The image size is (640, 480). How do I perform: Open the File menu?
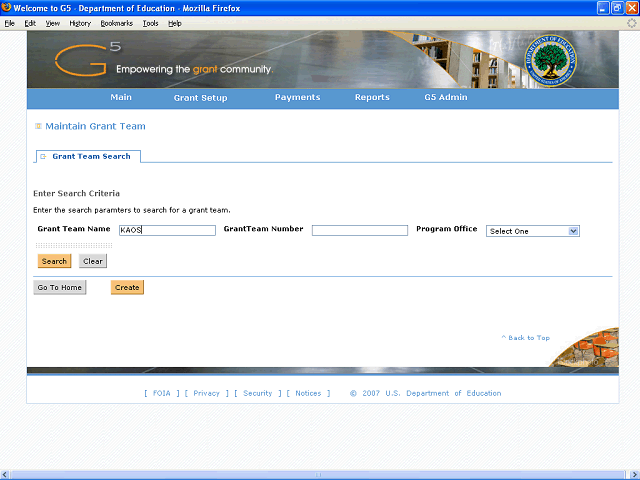[10, 23]
